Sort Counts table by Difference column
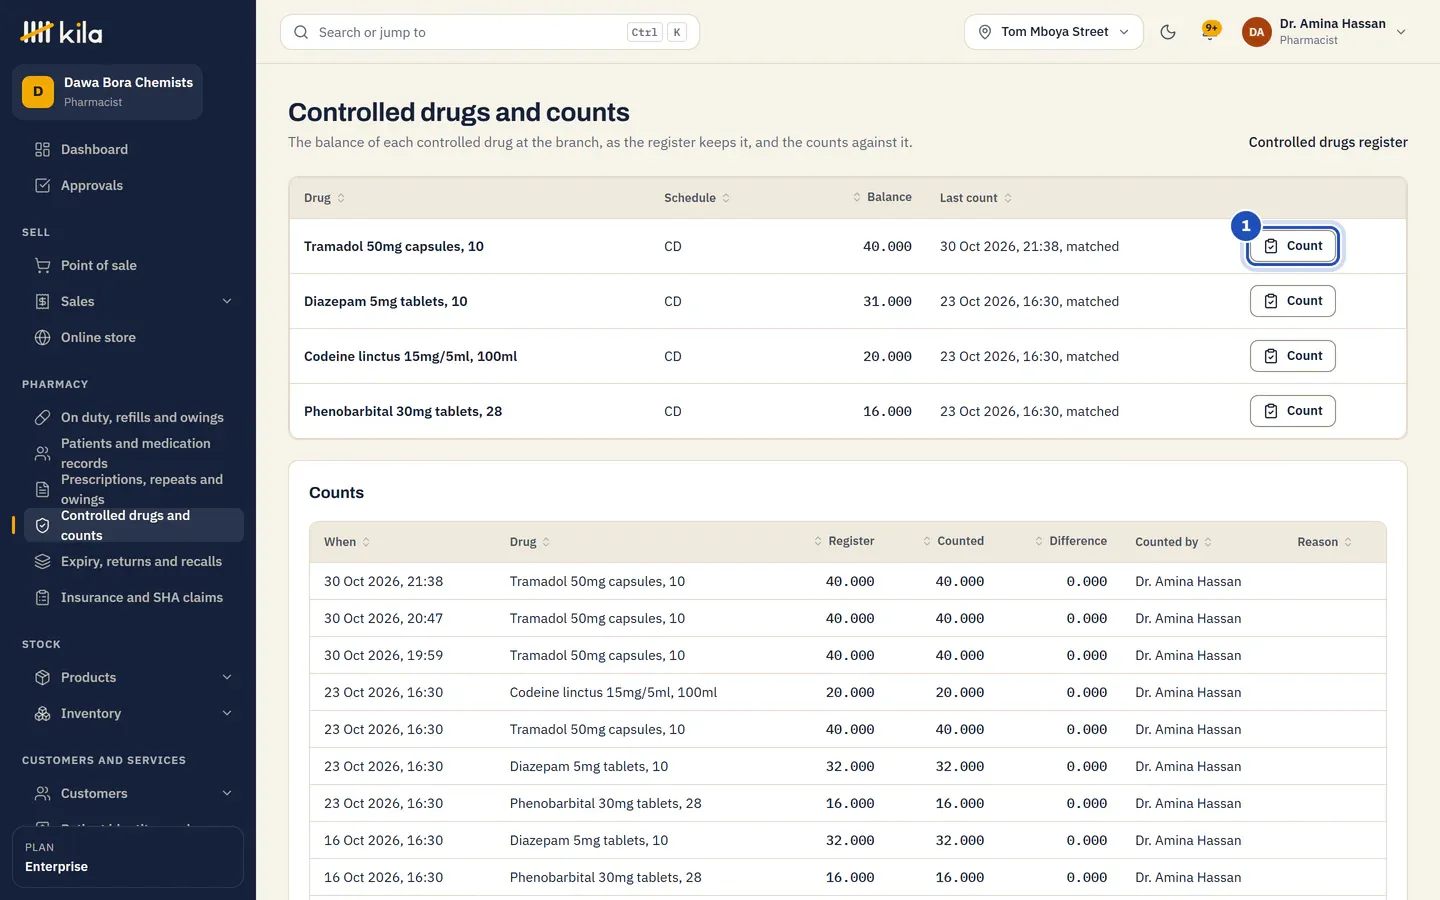The width and height of the screenshot is (1440, 900). coord(1071,541)
